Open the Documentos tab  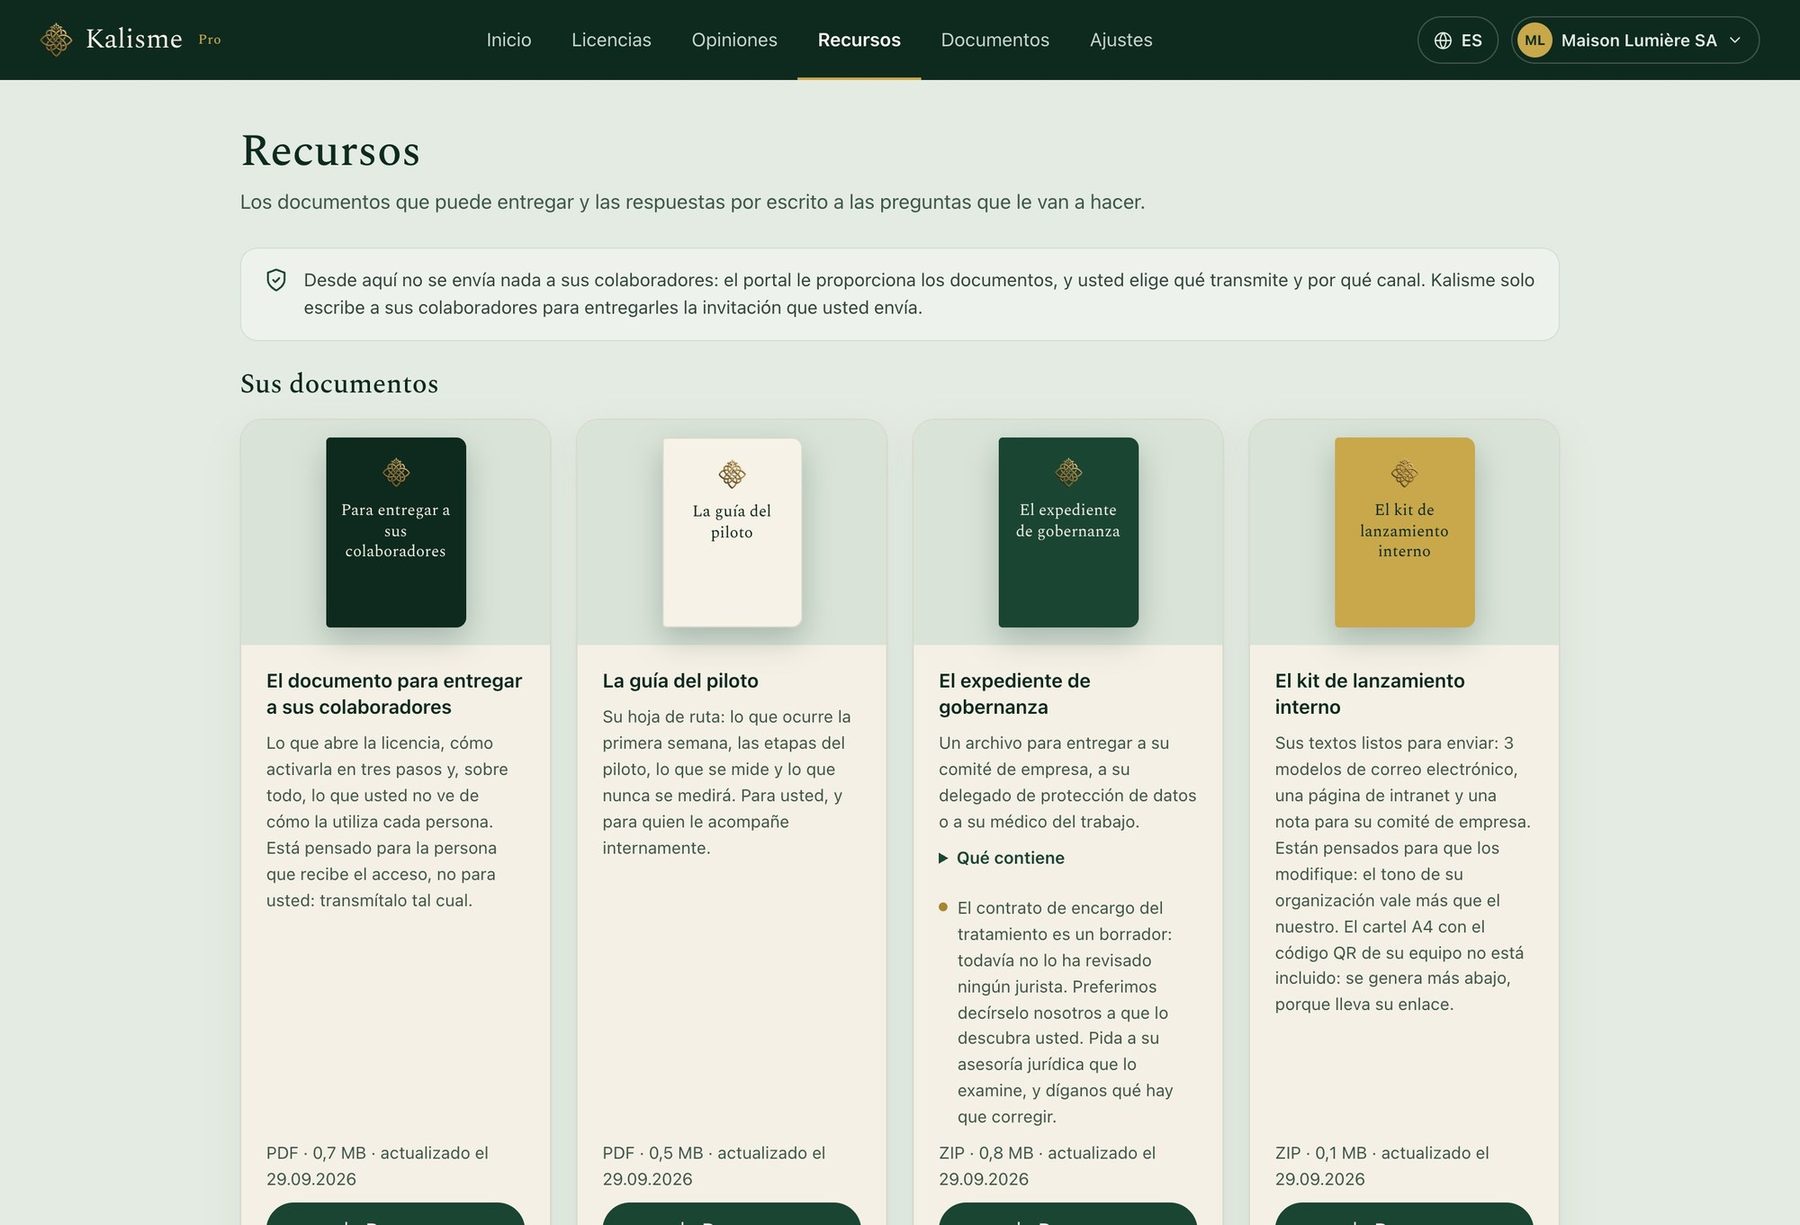click(x=995, y=40)
